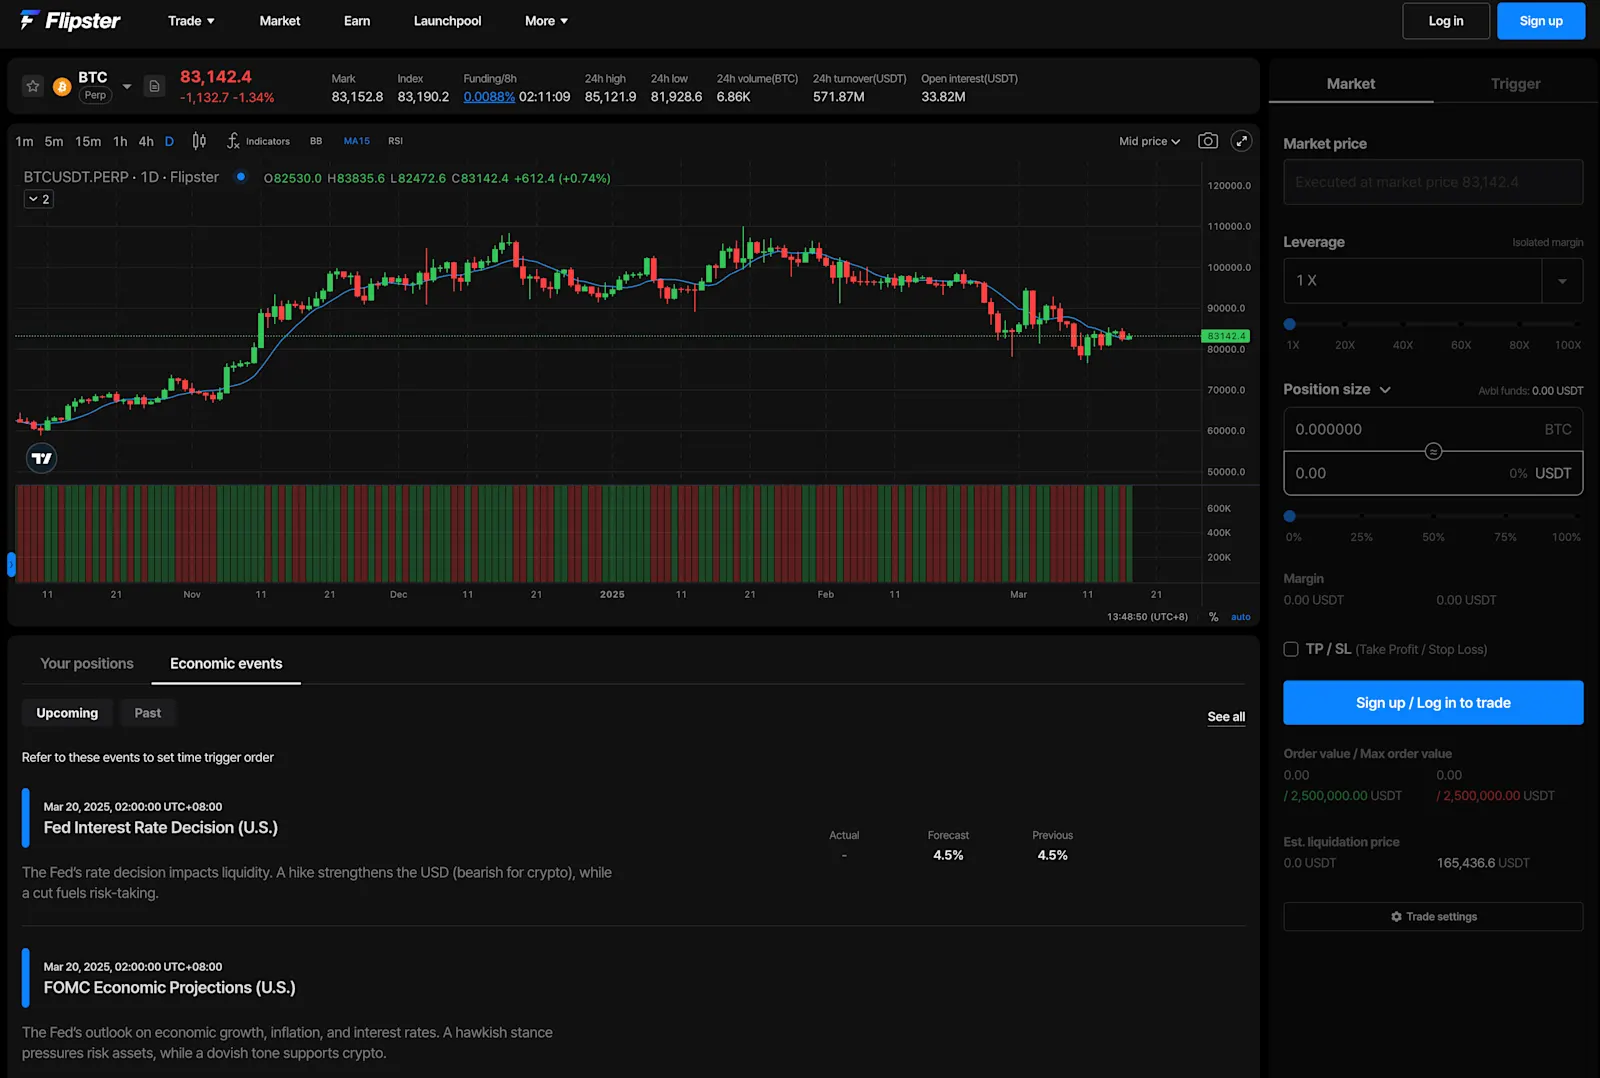This screenshot has width=1600, height=1078.
Task: Collapse the chart legend indicator count
Action: [x=39, y=199]
